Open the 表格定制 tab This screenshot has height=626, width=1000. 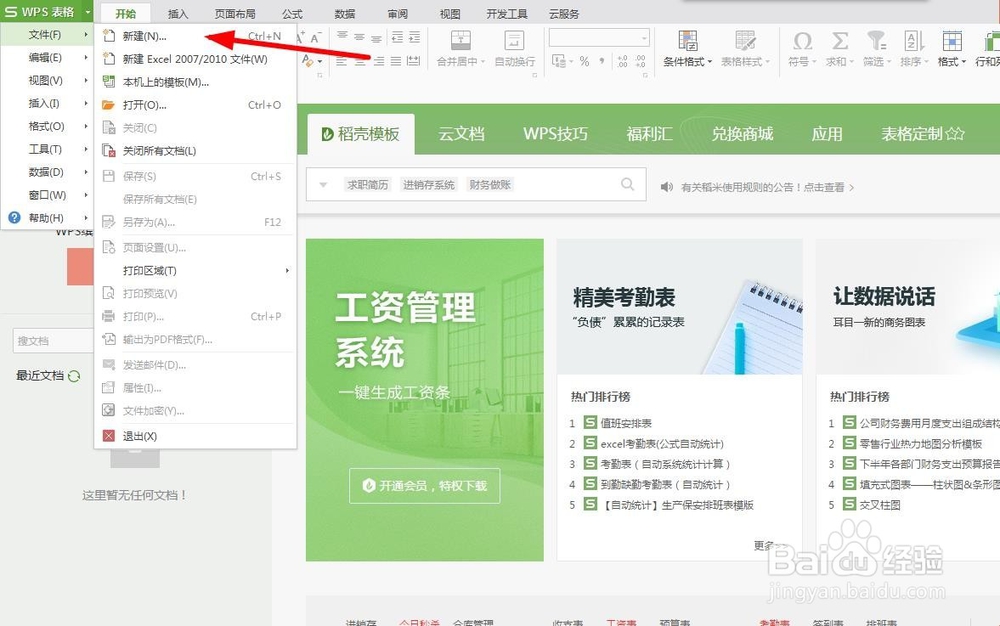(922, 134)
